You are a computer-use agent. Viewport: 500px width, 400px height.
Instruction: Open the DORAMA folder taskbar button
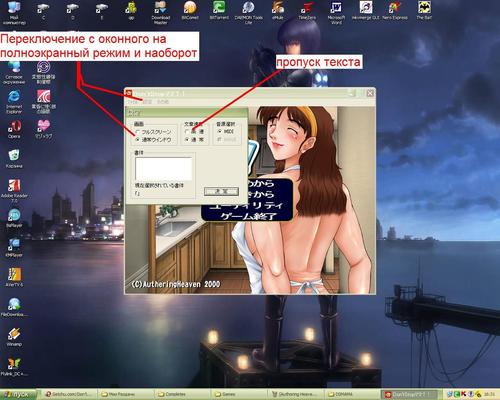pos(351,394)
